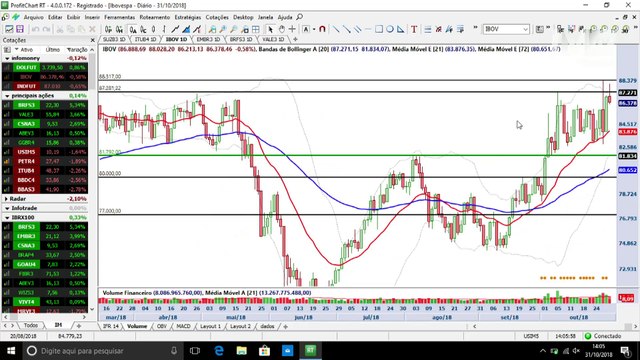The height and width of the screenshot is (360, 640).
Task: Select the rectangle drawing tool
Action: 379,29
